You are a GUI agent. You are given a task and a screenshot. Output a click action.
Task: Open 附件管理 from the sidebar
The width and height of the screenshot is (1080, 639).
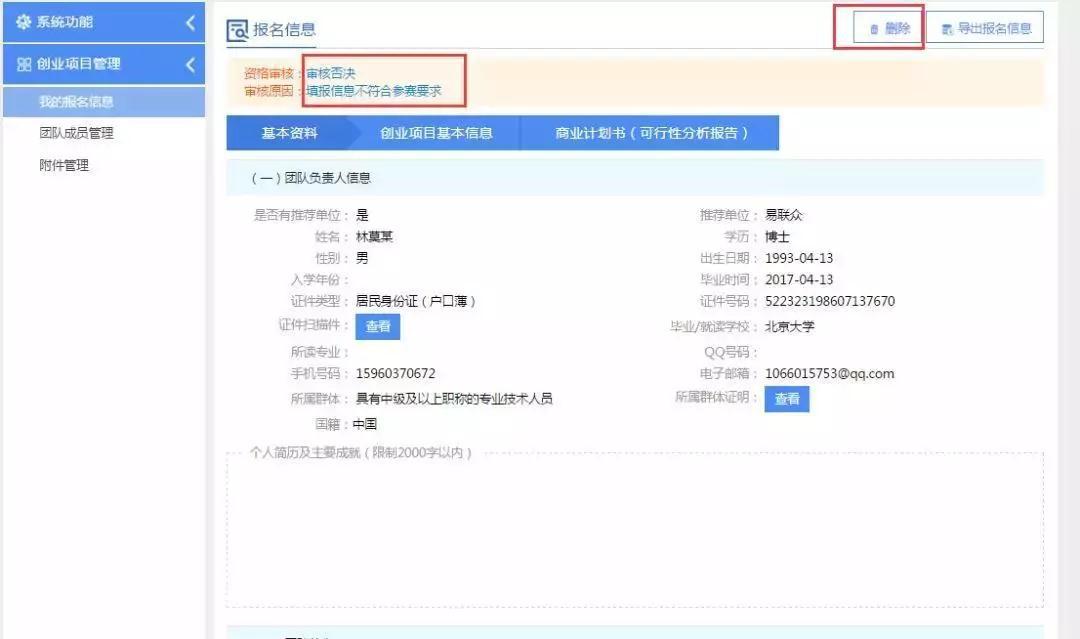[x=62, y=165]
